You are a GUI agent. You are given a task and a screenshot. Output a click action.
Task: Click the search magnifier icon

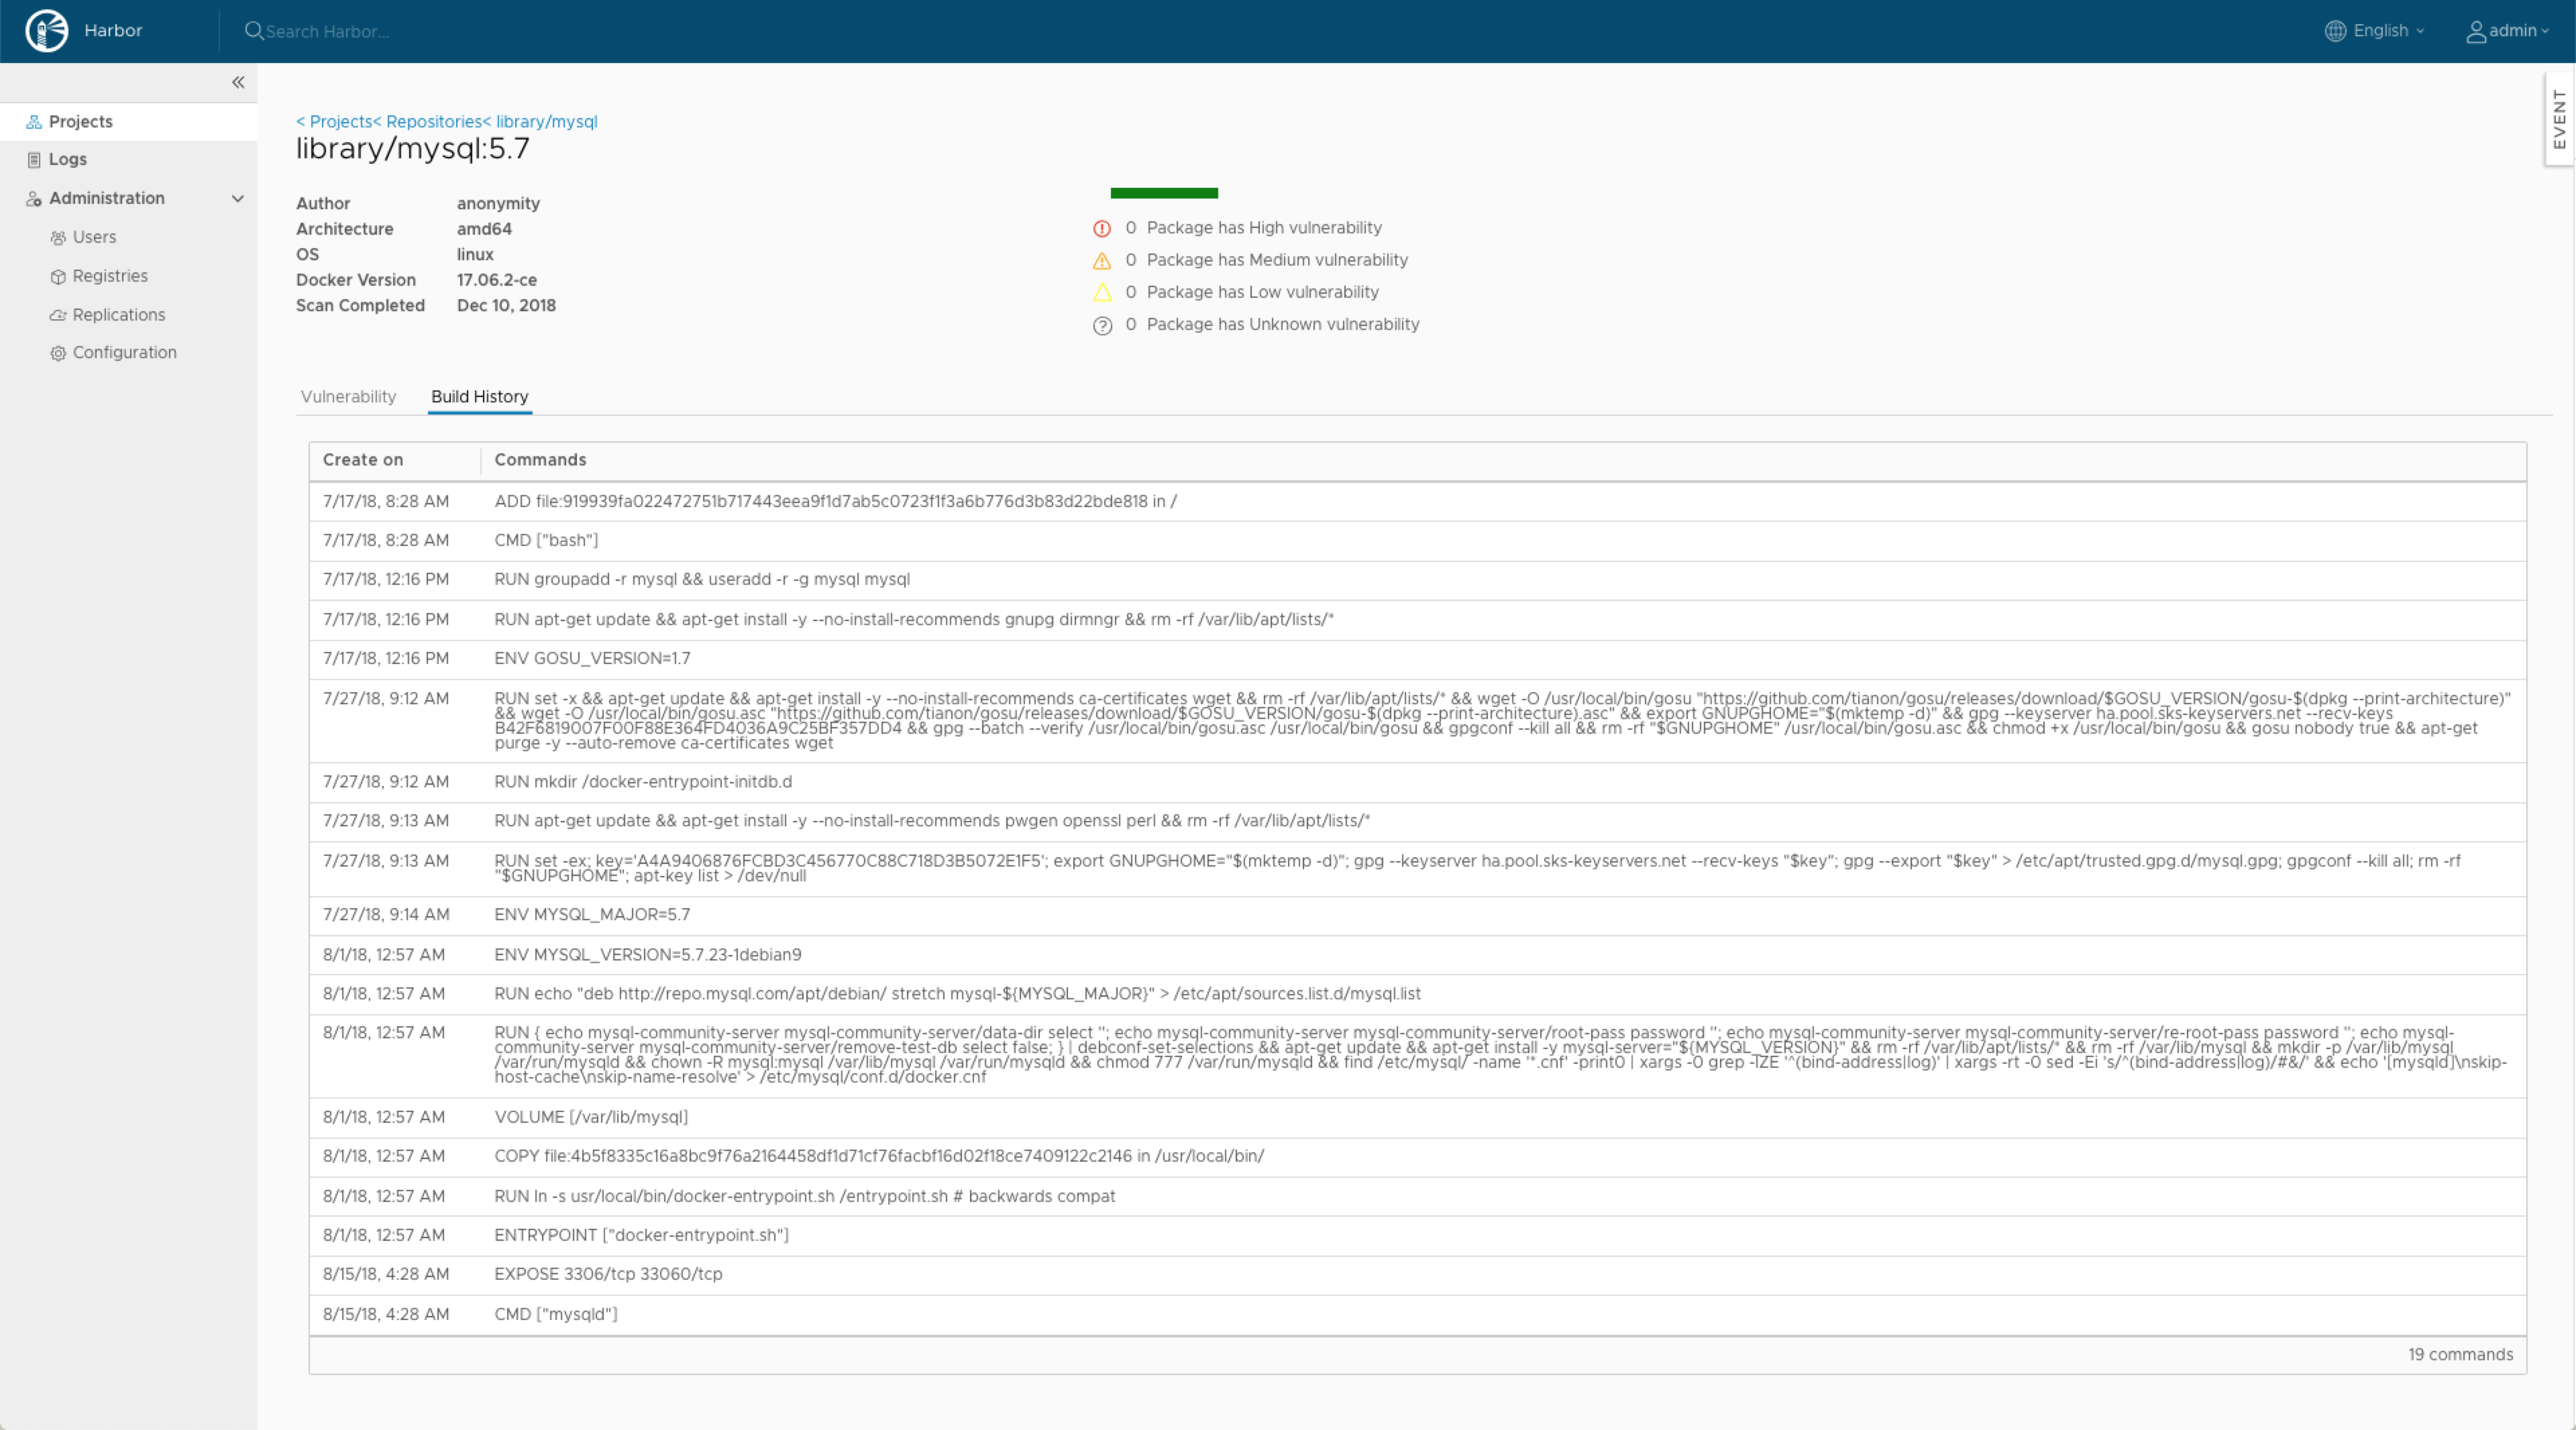click(254, 31)
